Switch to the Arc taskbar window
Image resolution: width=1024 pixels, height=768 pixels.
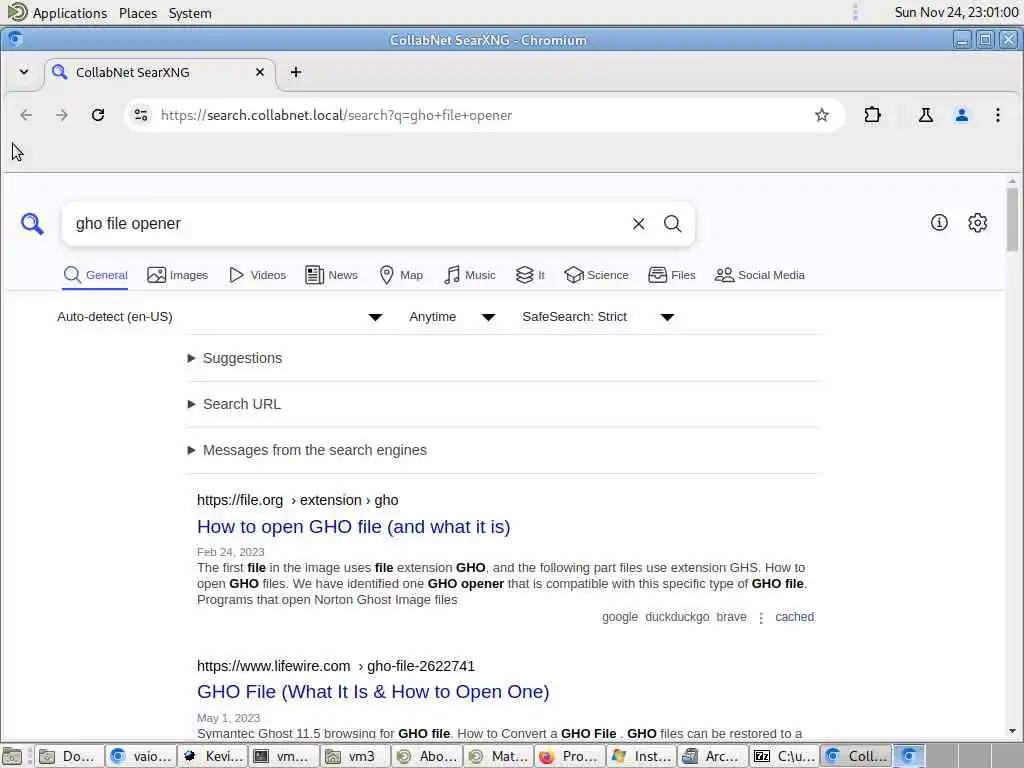point(712,756)
